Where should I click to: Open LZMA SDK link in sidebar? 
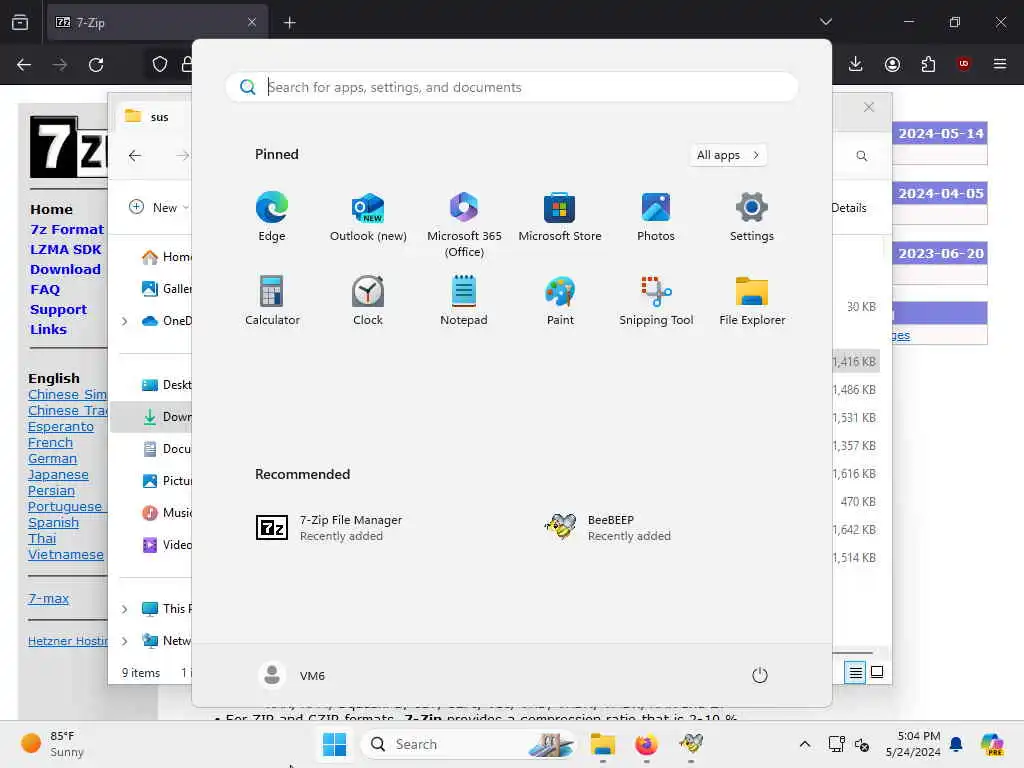click(65, 249)
